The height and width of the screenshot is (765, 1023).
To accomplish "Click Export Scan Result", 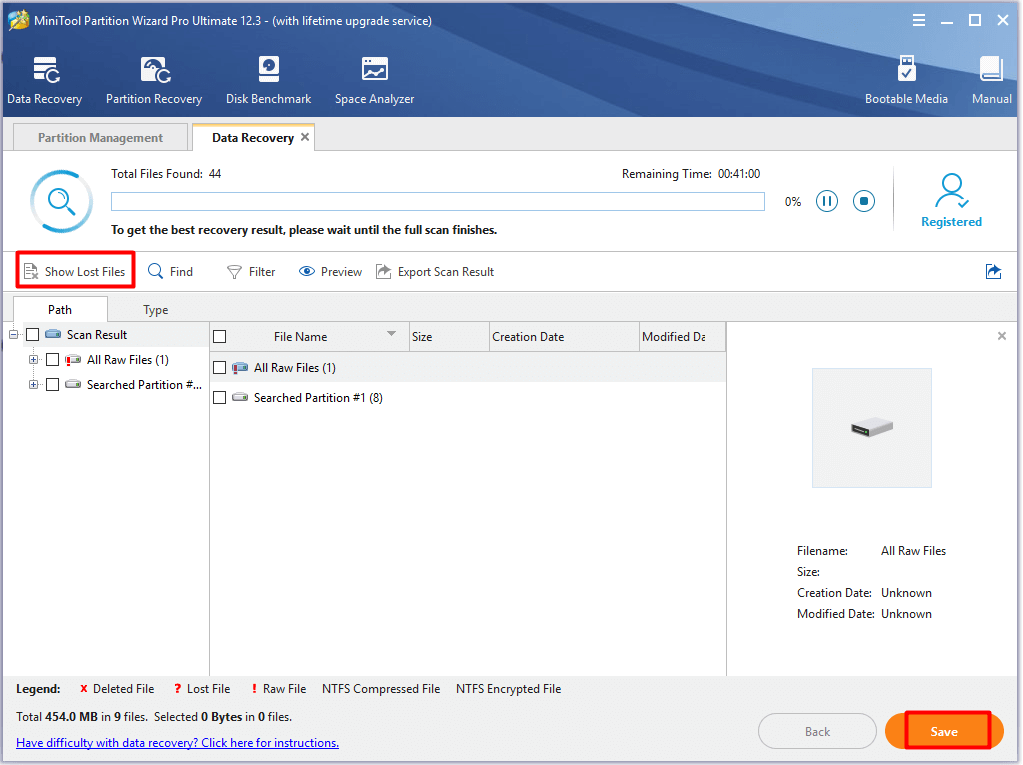I will click(x=435, y=271).
